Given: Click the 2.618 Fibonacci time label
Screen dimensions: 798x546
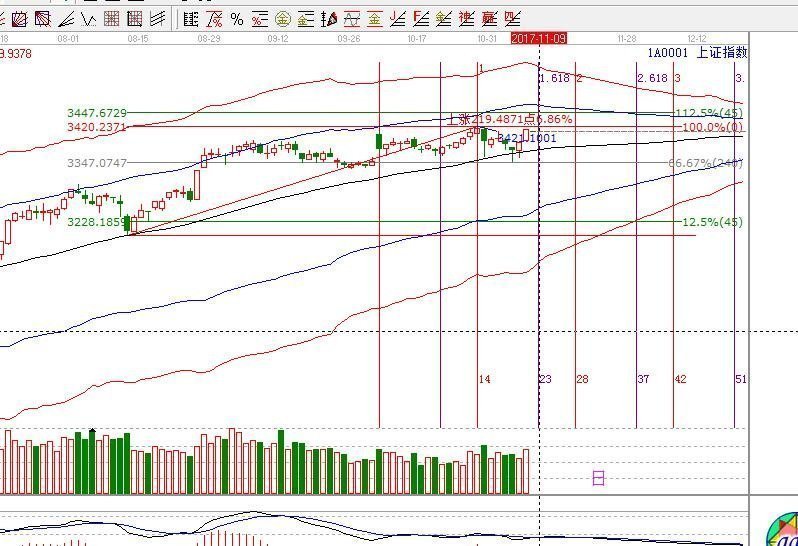Looking at the screenshot, I should 652,78.
